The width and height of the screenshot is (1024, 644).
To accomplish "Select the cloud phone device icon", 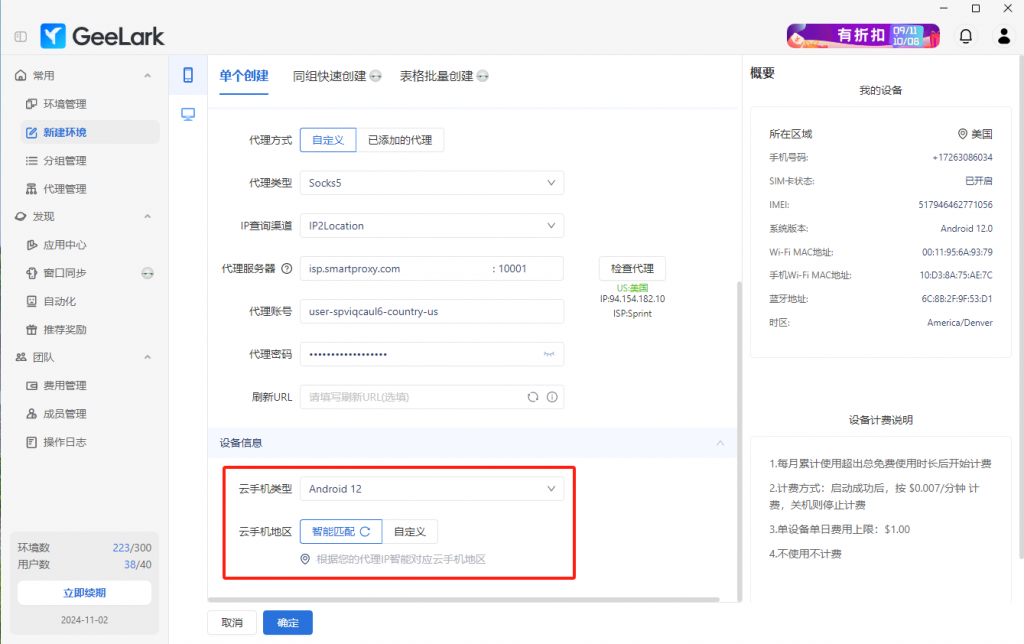I will [x=187, y=75].
